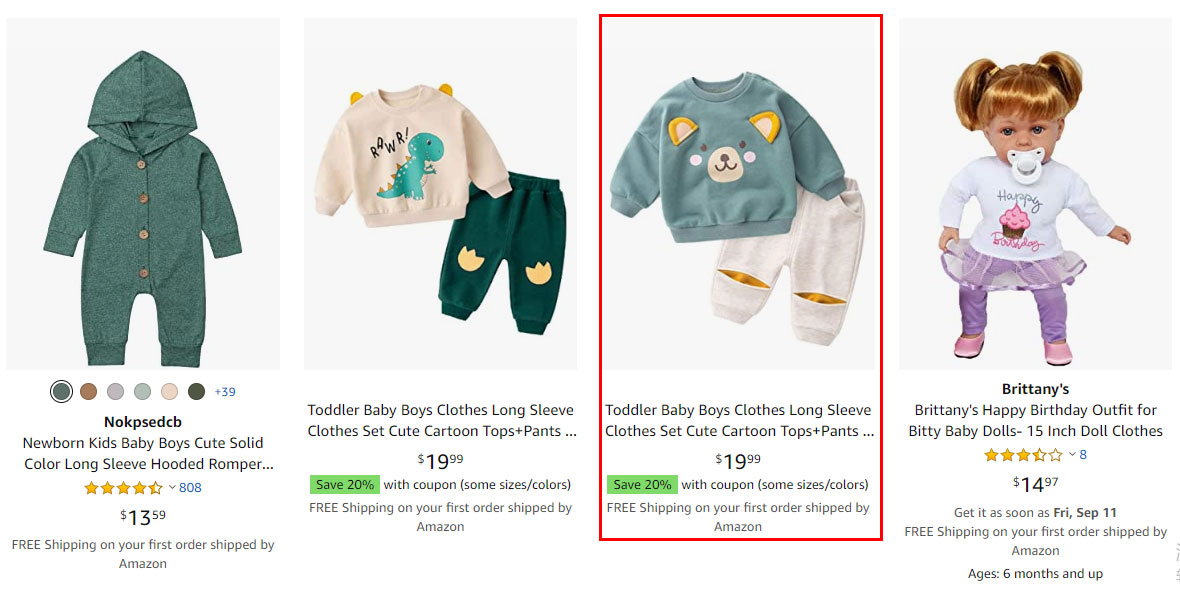
Task: Click the selected teal green swatch
Action: pos(62,391)
